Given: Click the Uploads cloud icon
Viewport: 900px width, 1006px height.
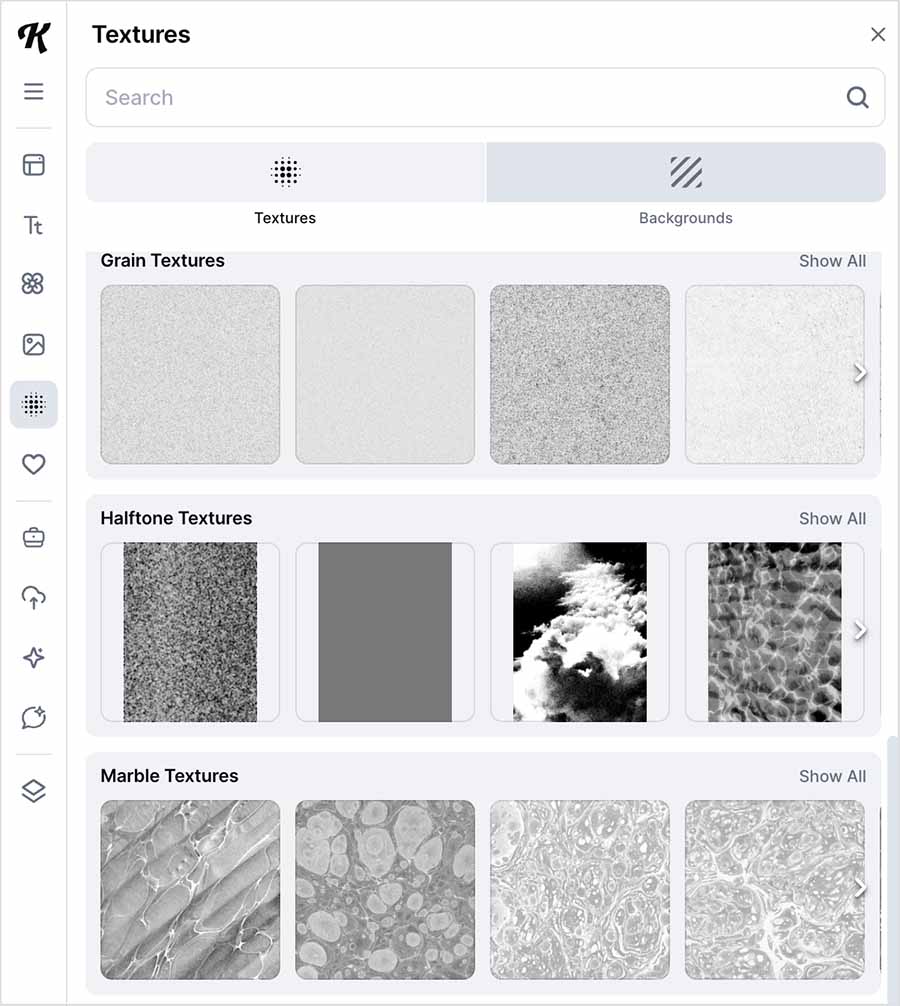Looking at the screenshot, I should (34, 598).
